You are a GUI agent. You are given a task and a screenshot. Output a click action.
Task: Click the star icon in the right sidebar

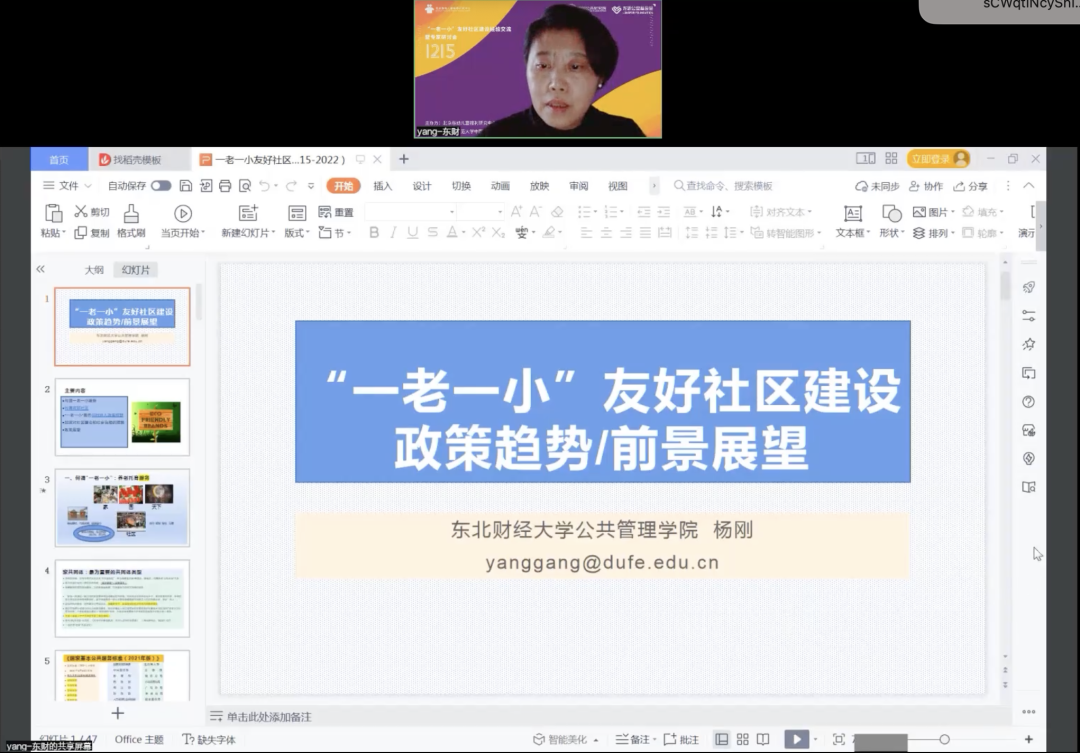click(1028, 344)
